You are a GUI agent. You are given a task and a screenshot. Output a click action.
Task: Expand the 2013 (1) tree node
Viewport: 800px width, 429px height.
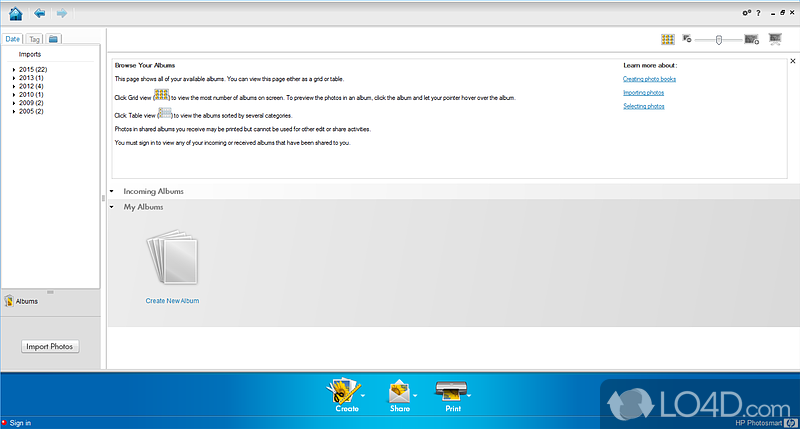point(14,78)
